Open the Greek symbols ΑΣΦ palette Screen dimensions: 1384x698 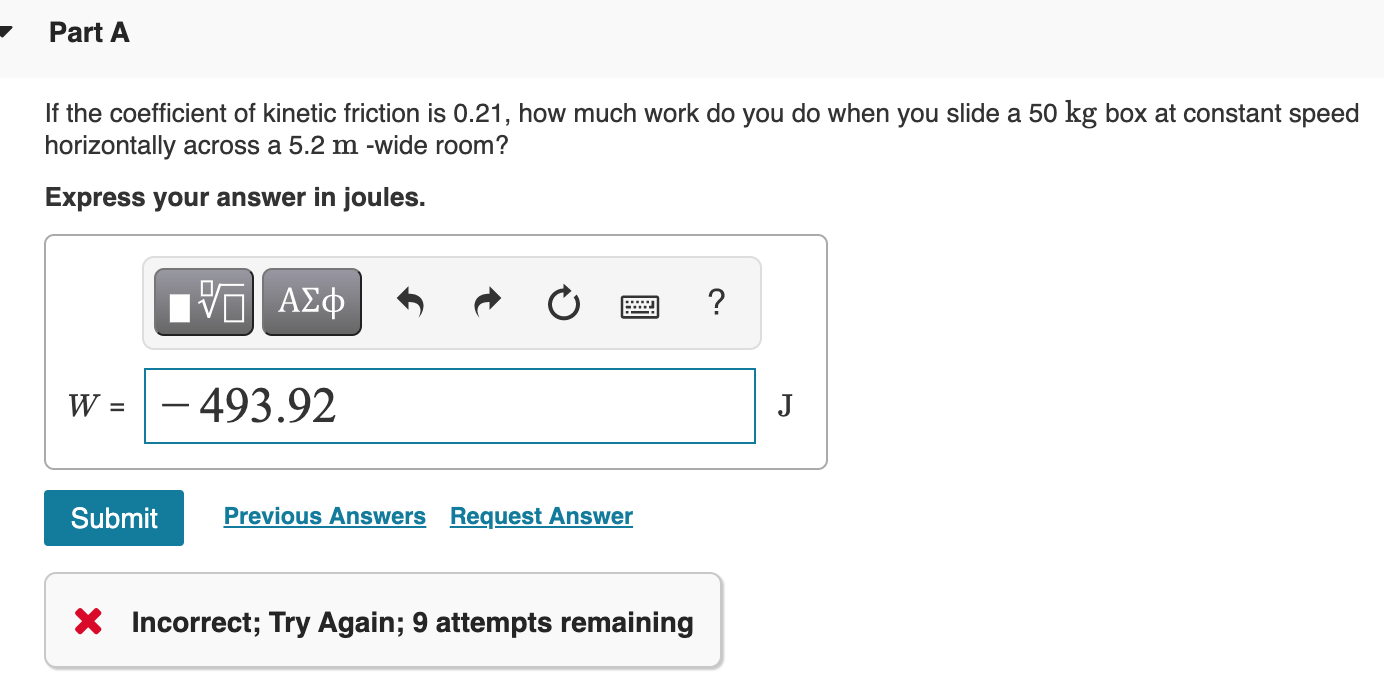tap(312, 301)
